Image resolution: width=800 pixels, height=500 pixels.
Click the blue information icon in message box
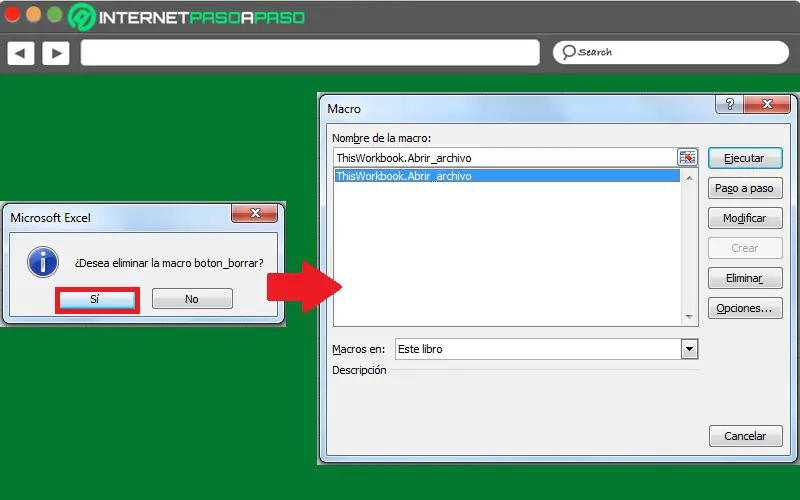(x=43, y=262)
